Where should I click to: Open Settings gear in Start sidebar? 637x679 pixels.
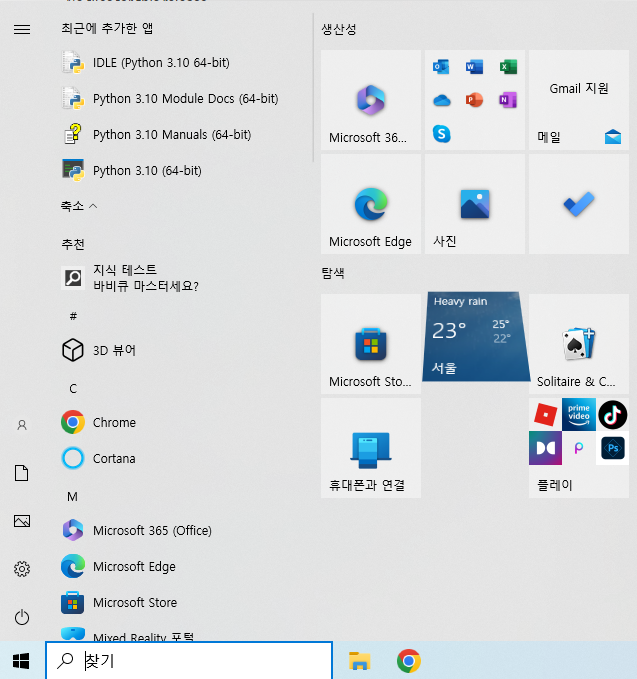(22, 569)
